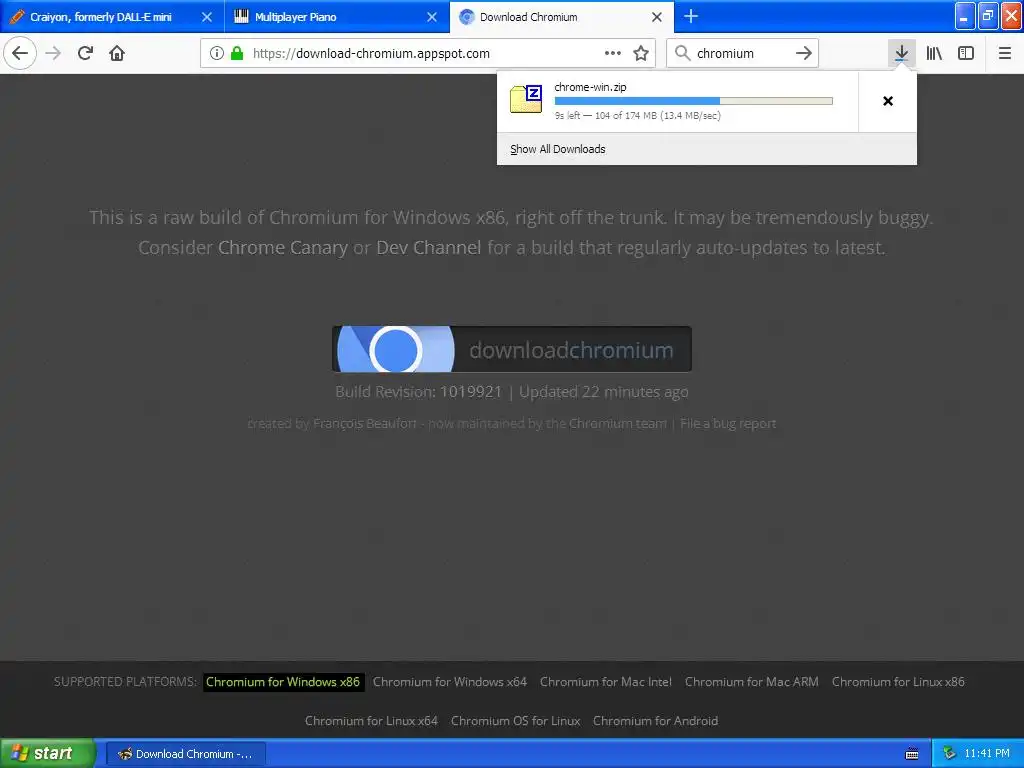Open the Chrome Canary link
This screenshot has width=1024, height=768.
point(283,248)
